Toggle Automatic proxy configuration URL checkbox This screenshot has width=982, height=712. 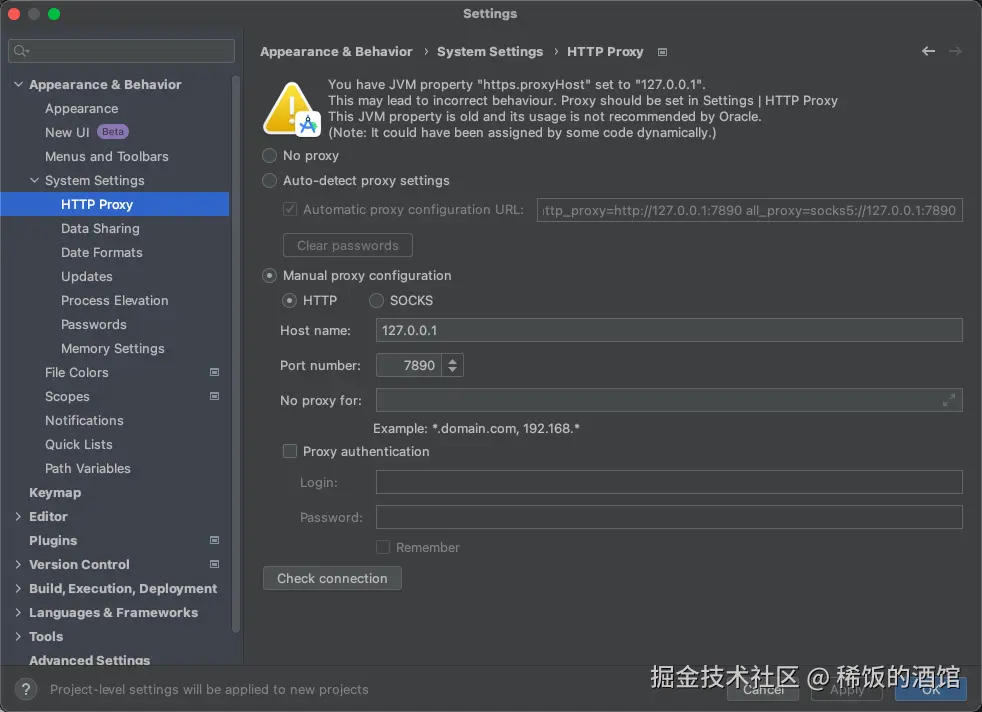(x=290, y=209)
